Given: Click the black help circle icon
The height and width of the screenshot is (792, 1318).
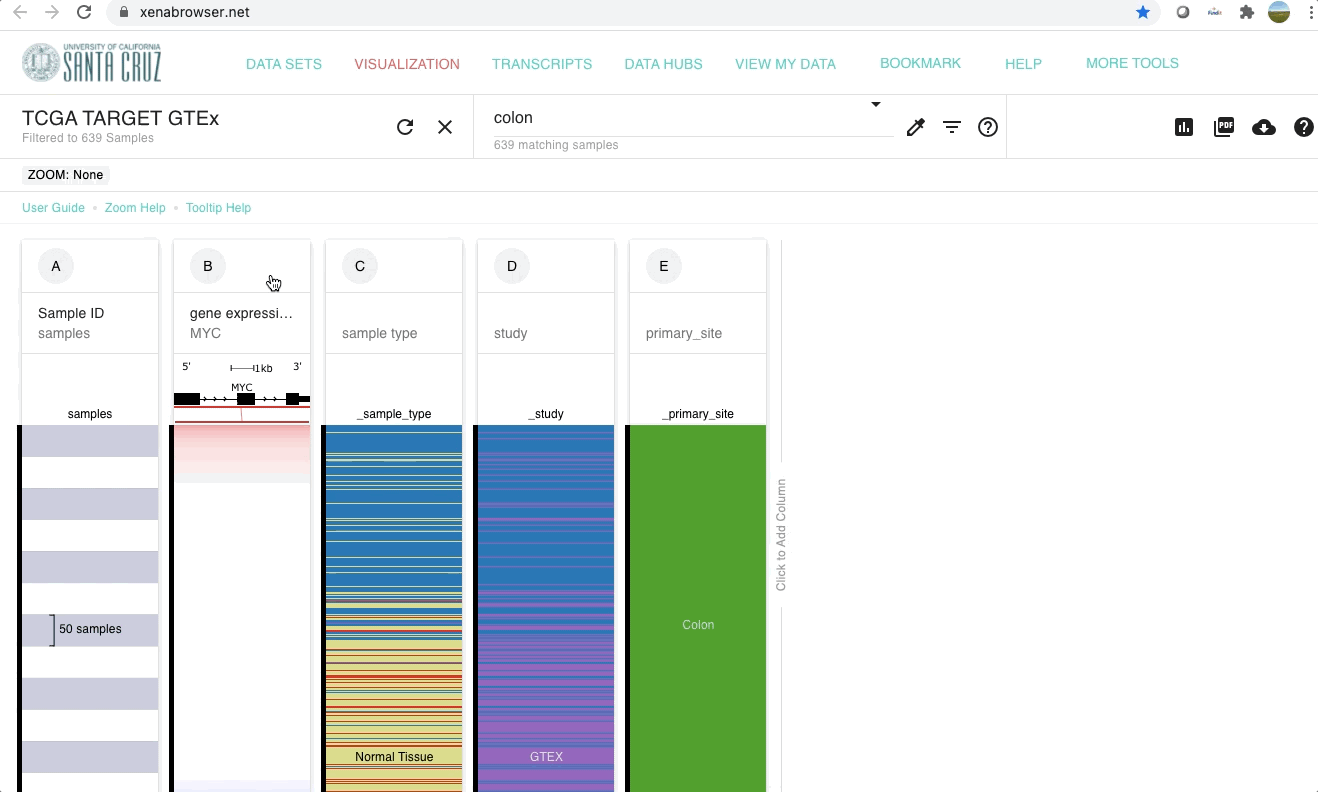Looking at the screenshot, I should [1303, 127].
